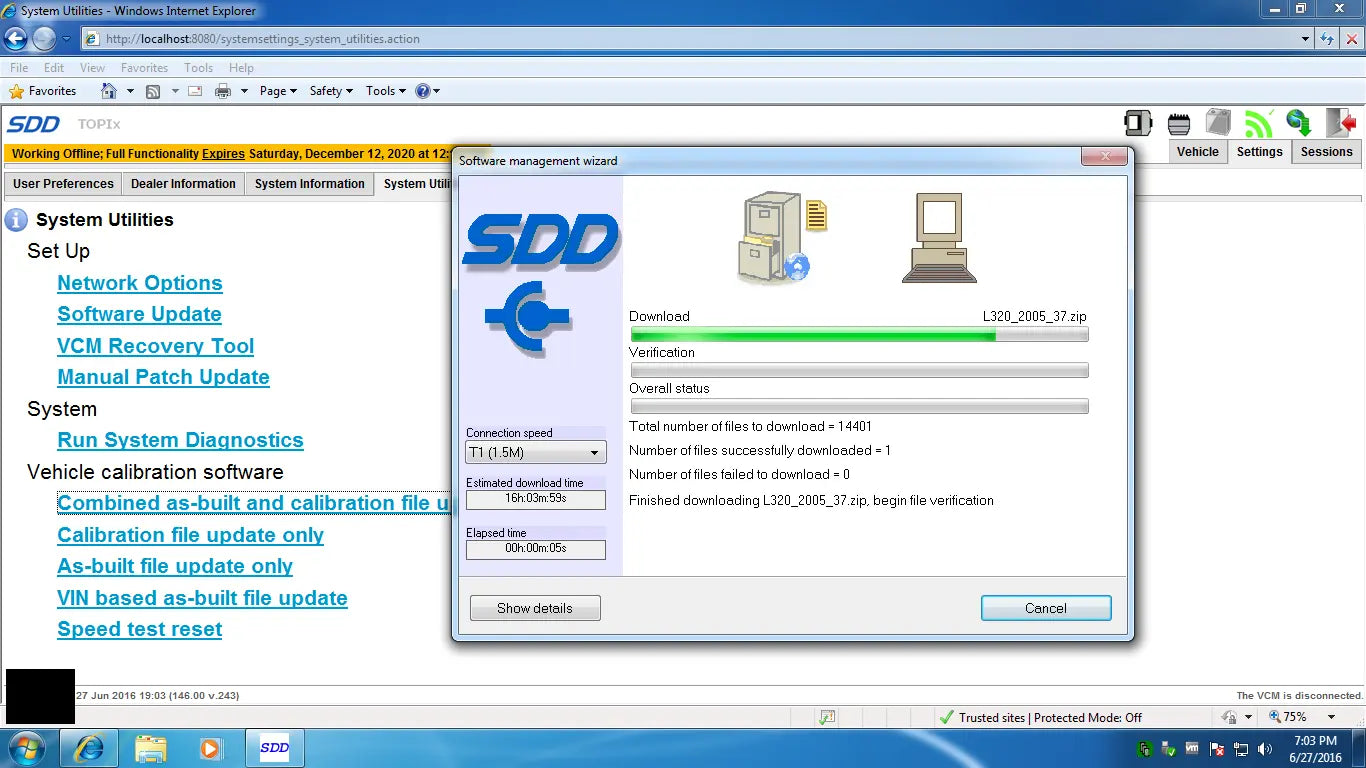This screenshot has width=1366, height=768.
Task: Expand the Safety dropdown menu
Action: pyautogui.click(x=331, y=91)
